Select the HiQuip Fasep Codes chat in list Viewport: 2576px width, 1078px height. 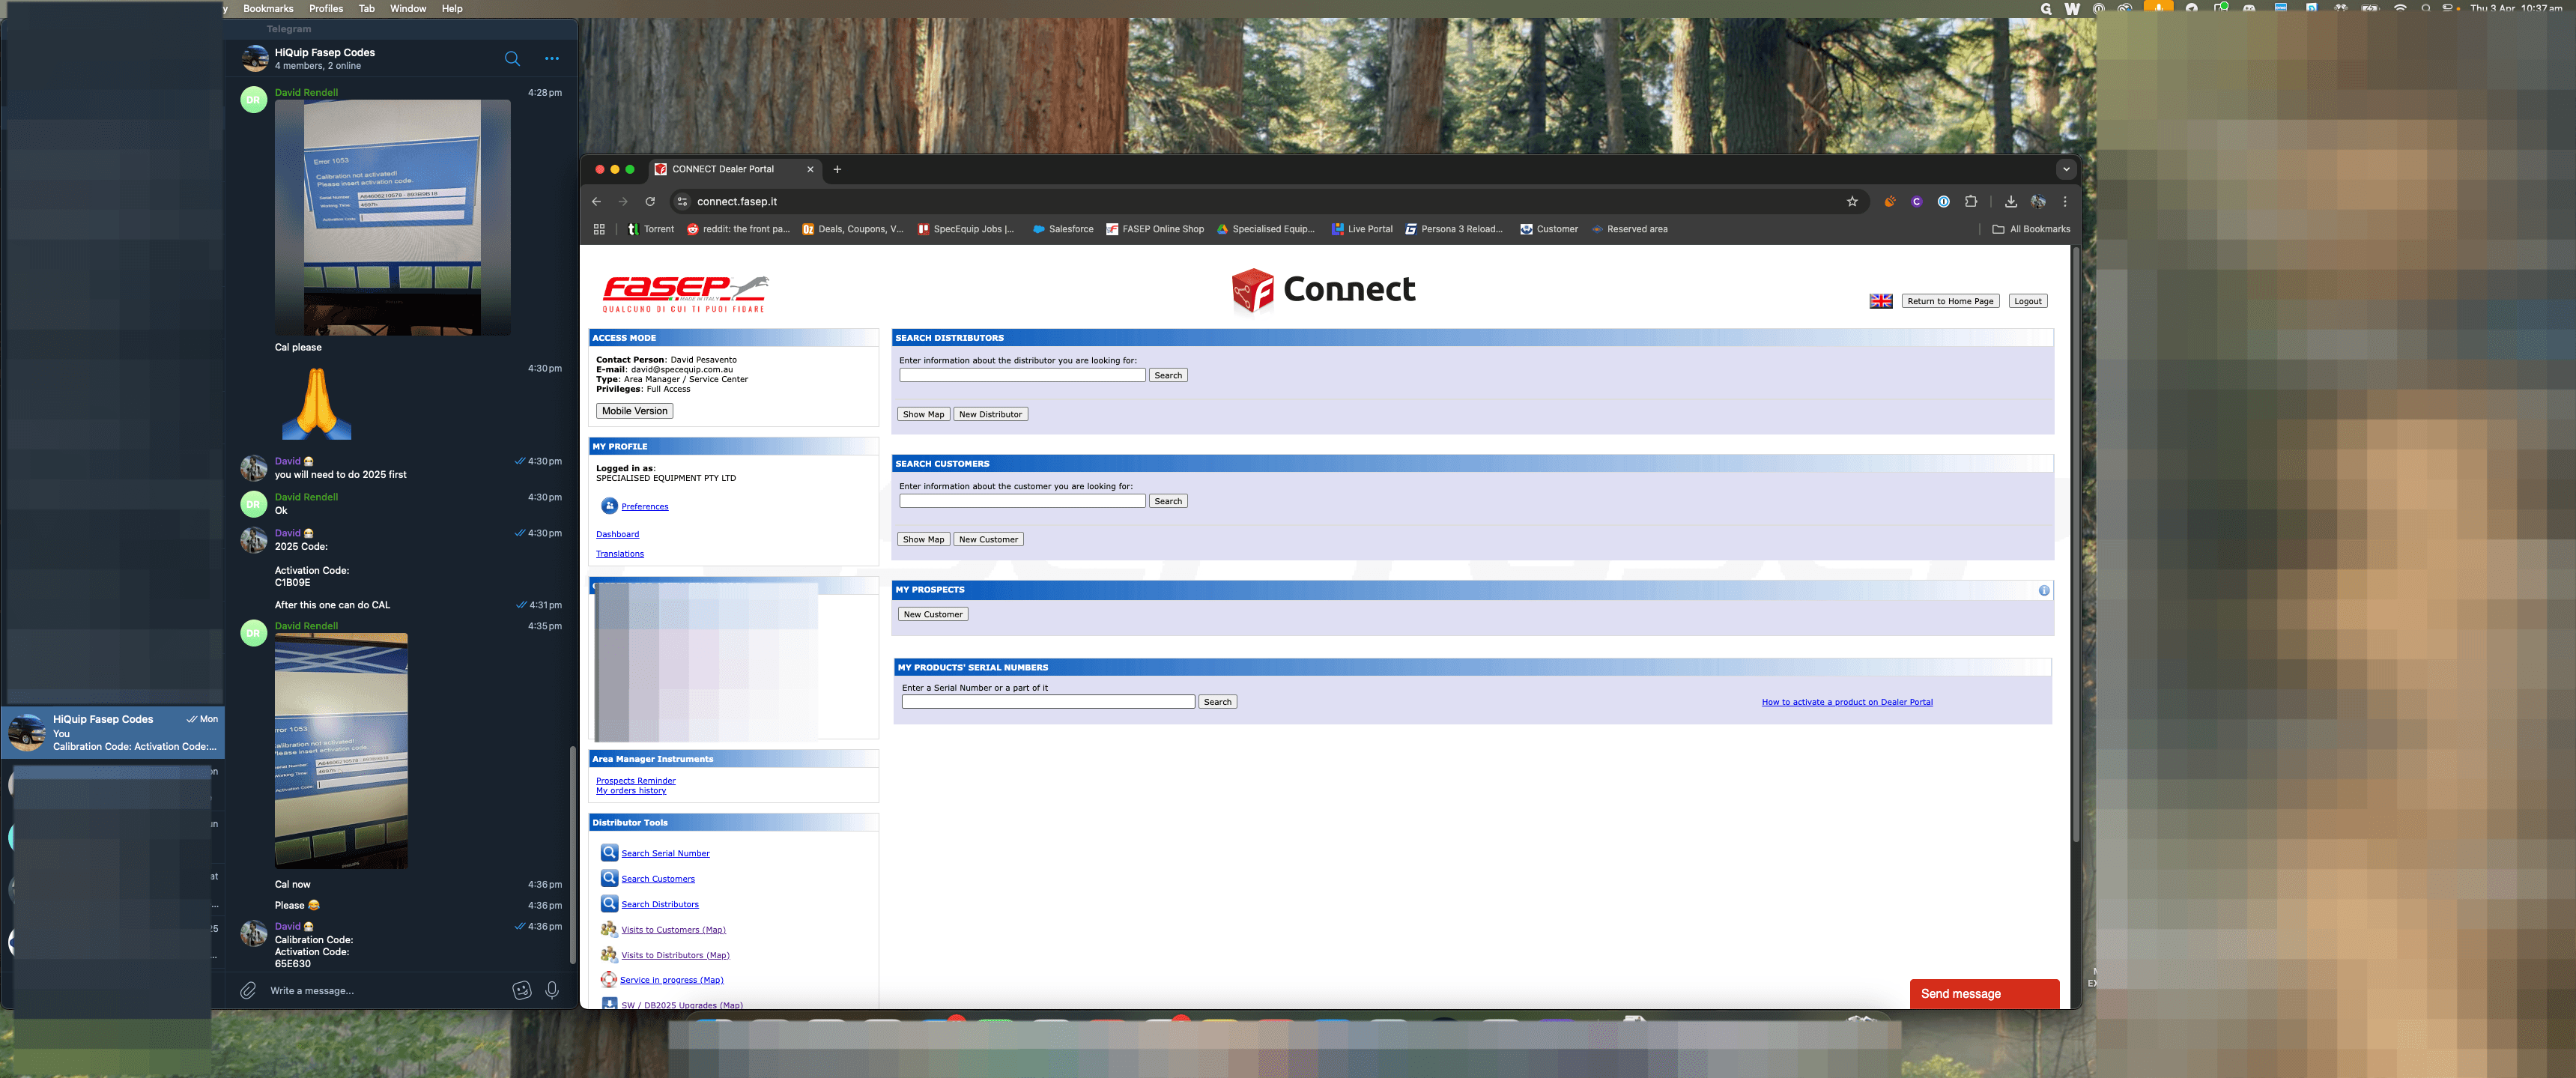(113, 733)
